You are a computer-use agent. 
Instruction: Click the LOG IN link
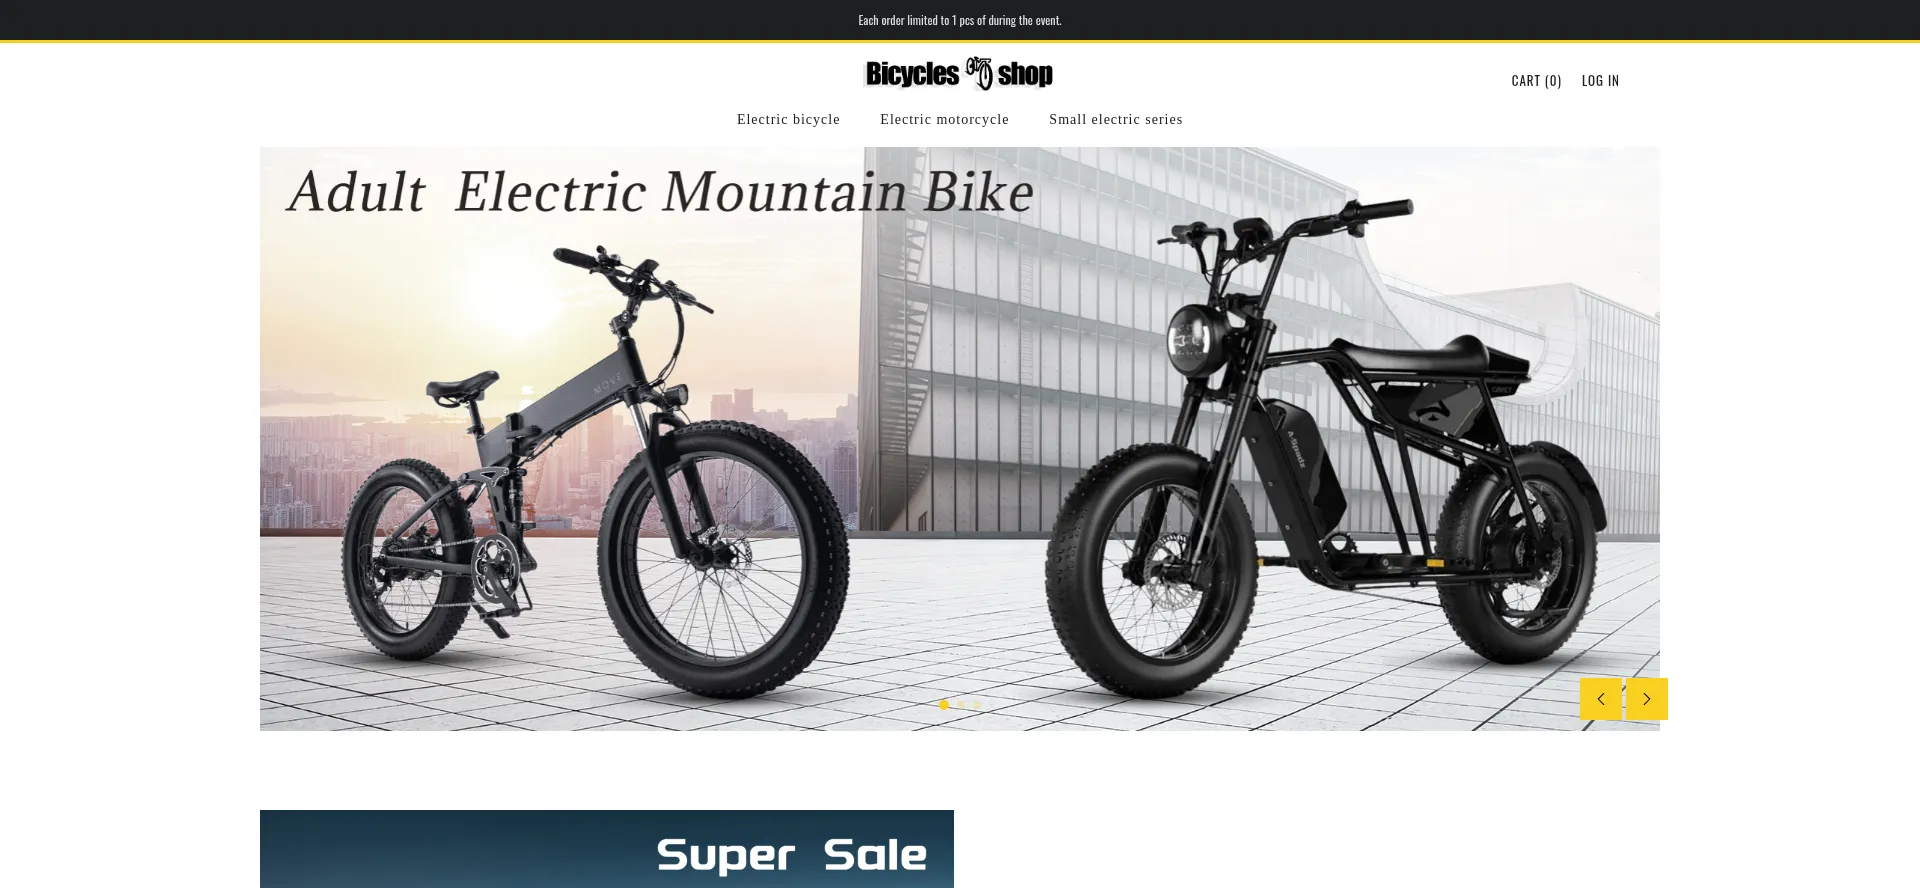(1600, 81)
